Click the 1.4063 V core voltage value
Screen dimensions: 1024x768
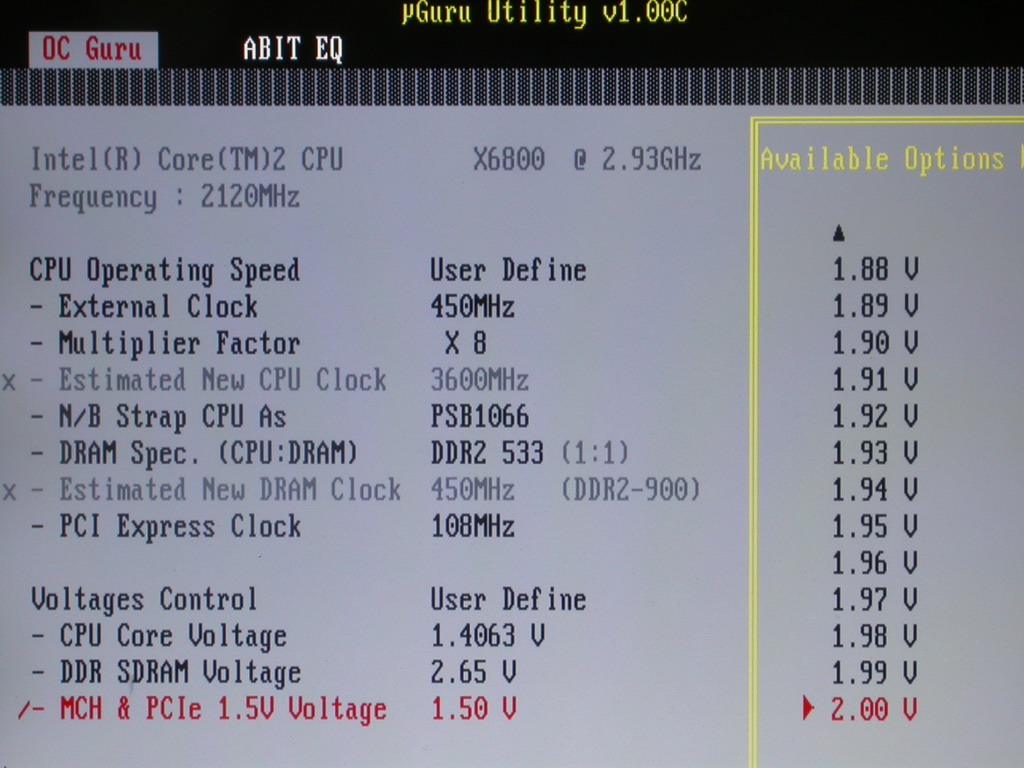pos(487,636)
